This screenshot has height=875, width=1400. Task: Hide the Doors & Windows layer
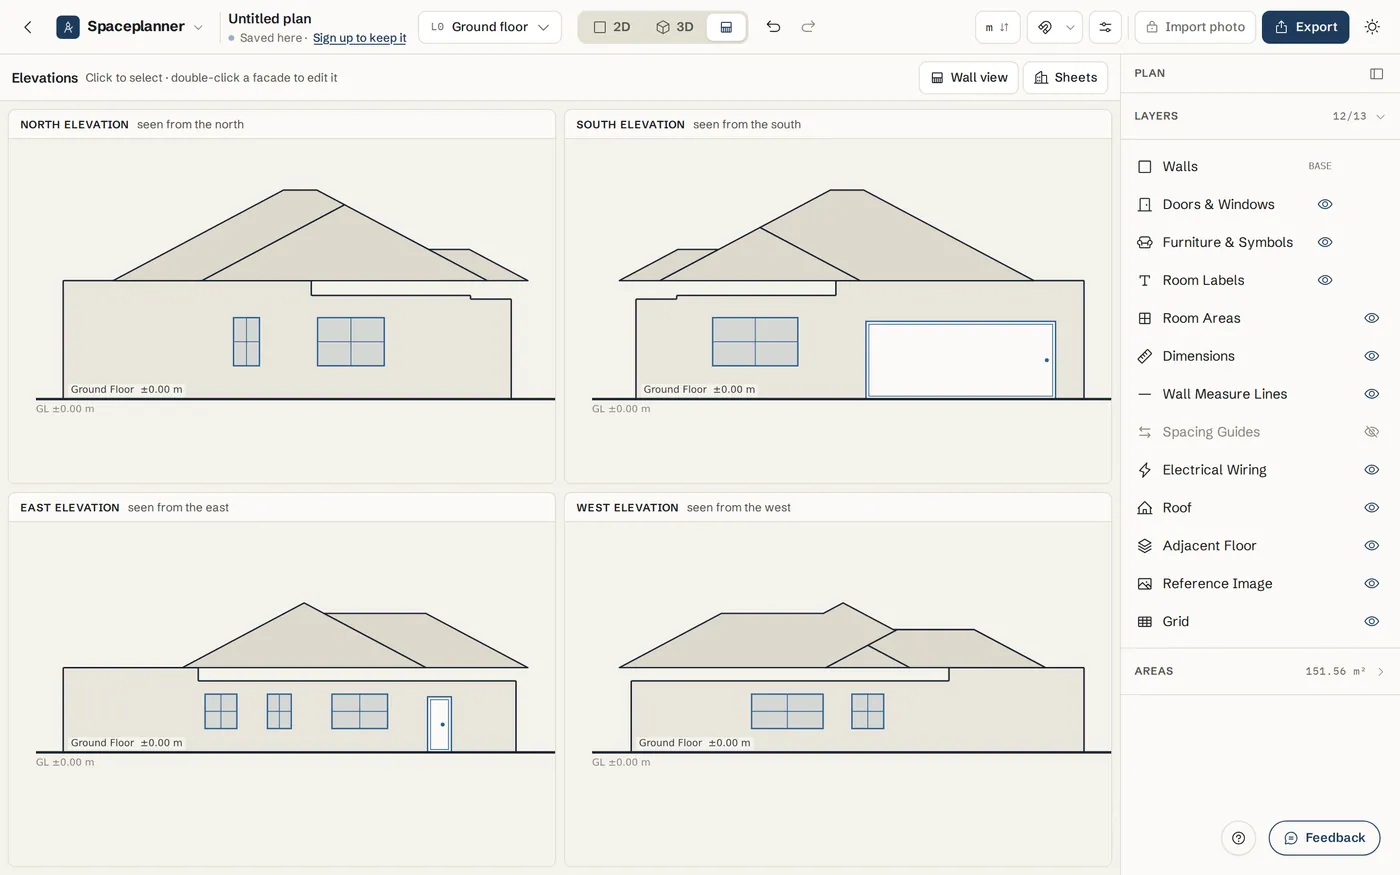[1325, 205]
